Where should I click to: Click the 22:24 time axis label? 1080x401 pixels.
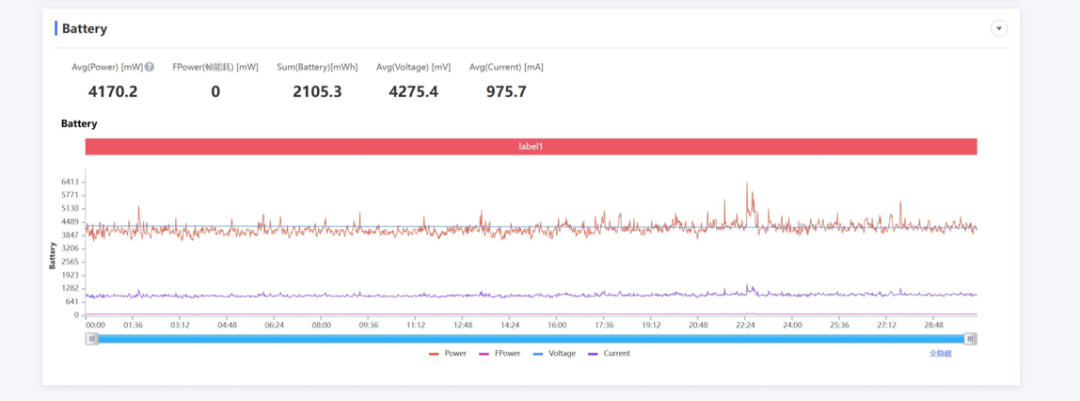point(746,325)
